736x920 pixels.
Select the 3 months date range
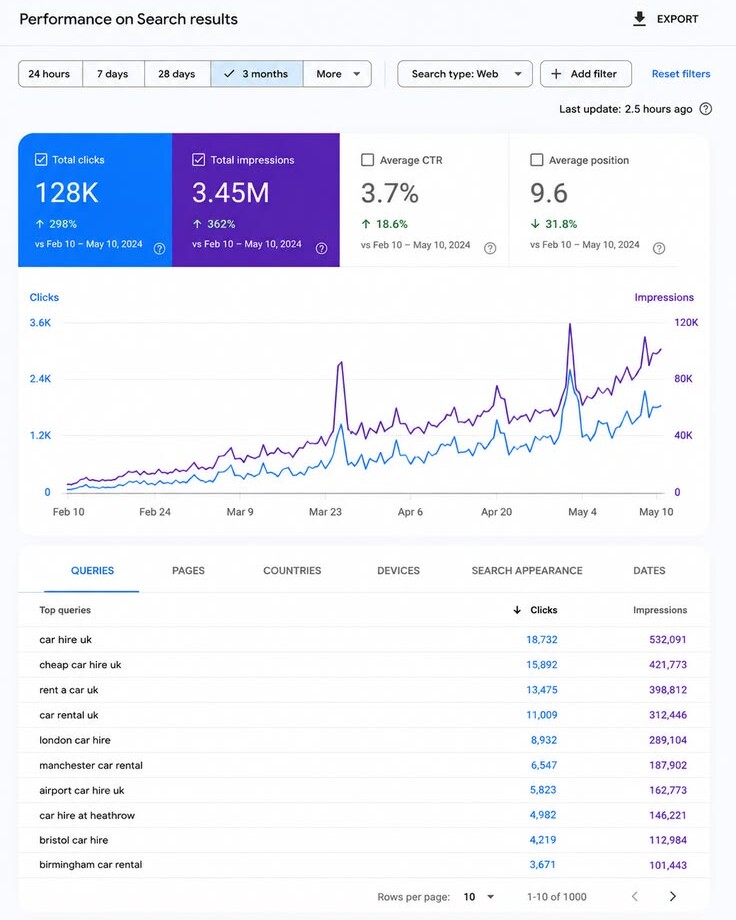coord(257,74)
